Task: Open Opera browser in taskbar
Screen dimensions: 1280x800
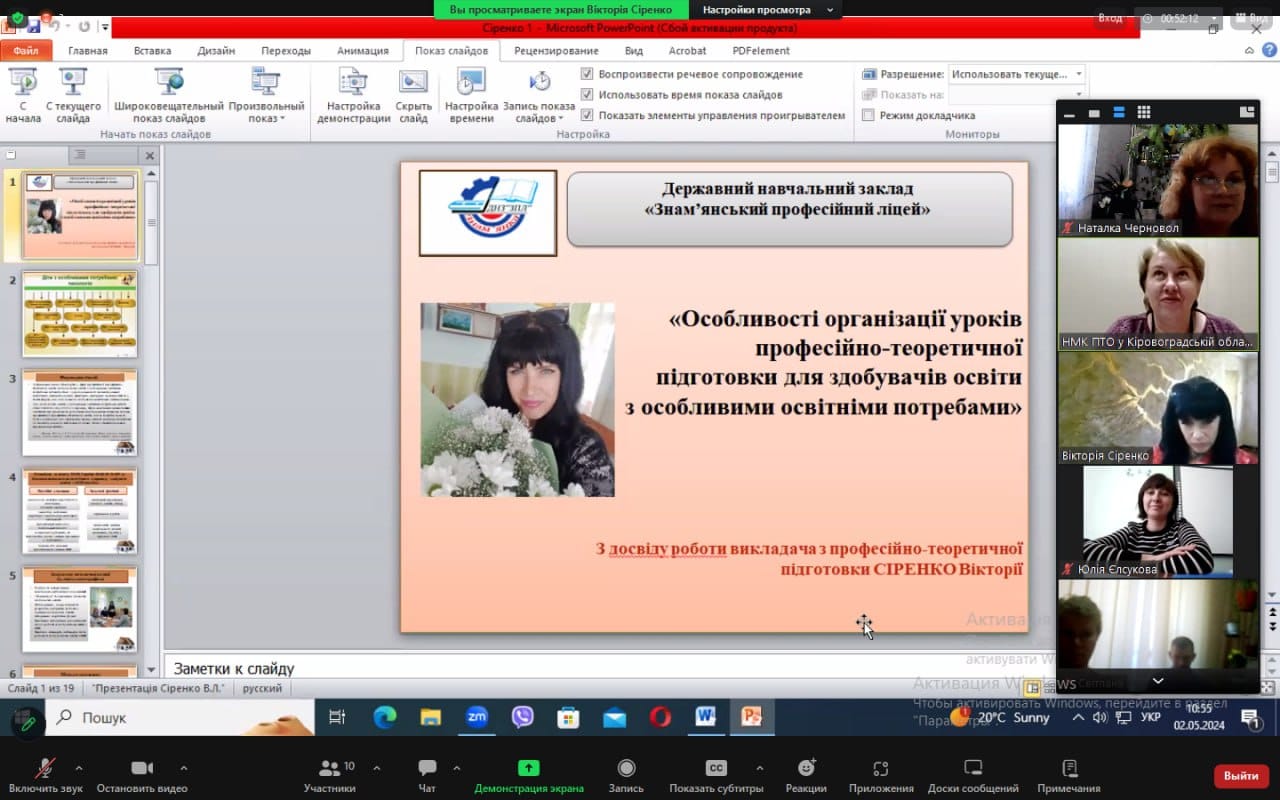Action: tap(660, 716)
